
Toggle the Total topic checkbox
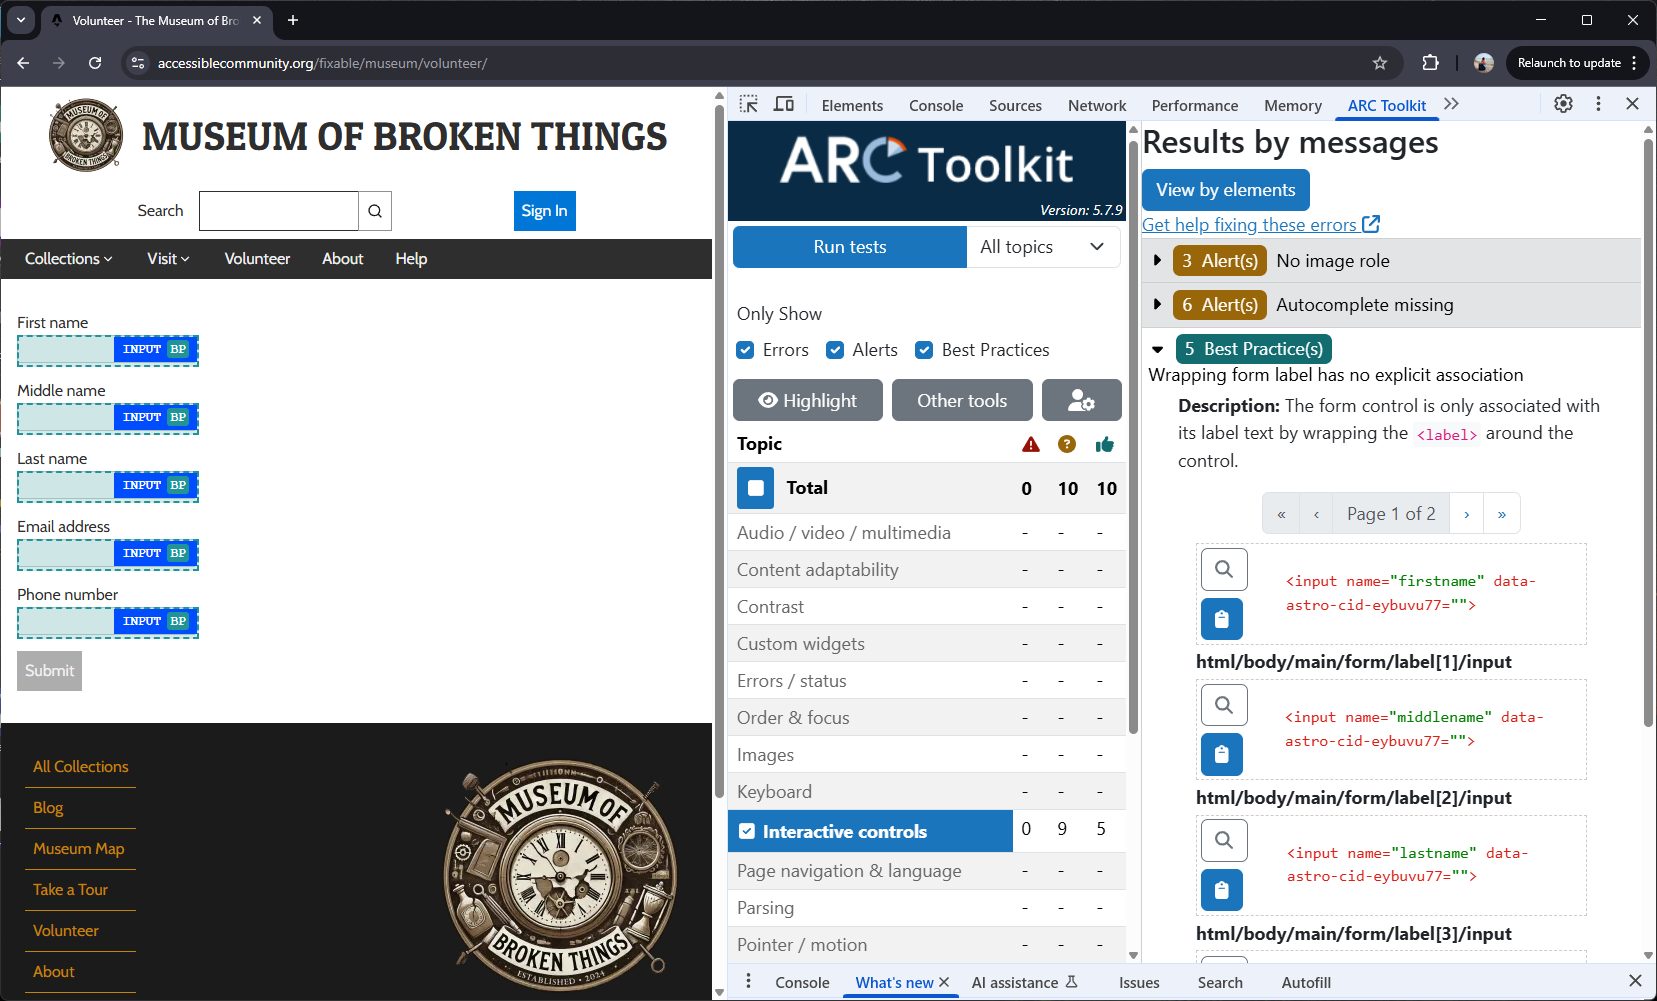pos(756,488)
